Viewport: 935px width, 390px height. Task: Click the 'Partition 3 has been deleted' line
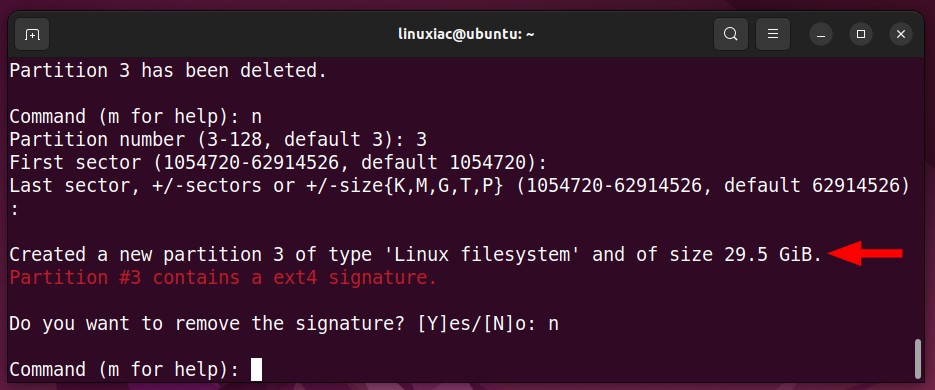[168, 71]
